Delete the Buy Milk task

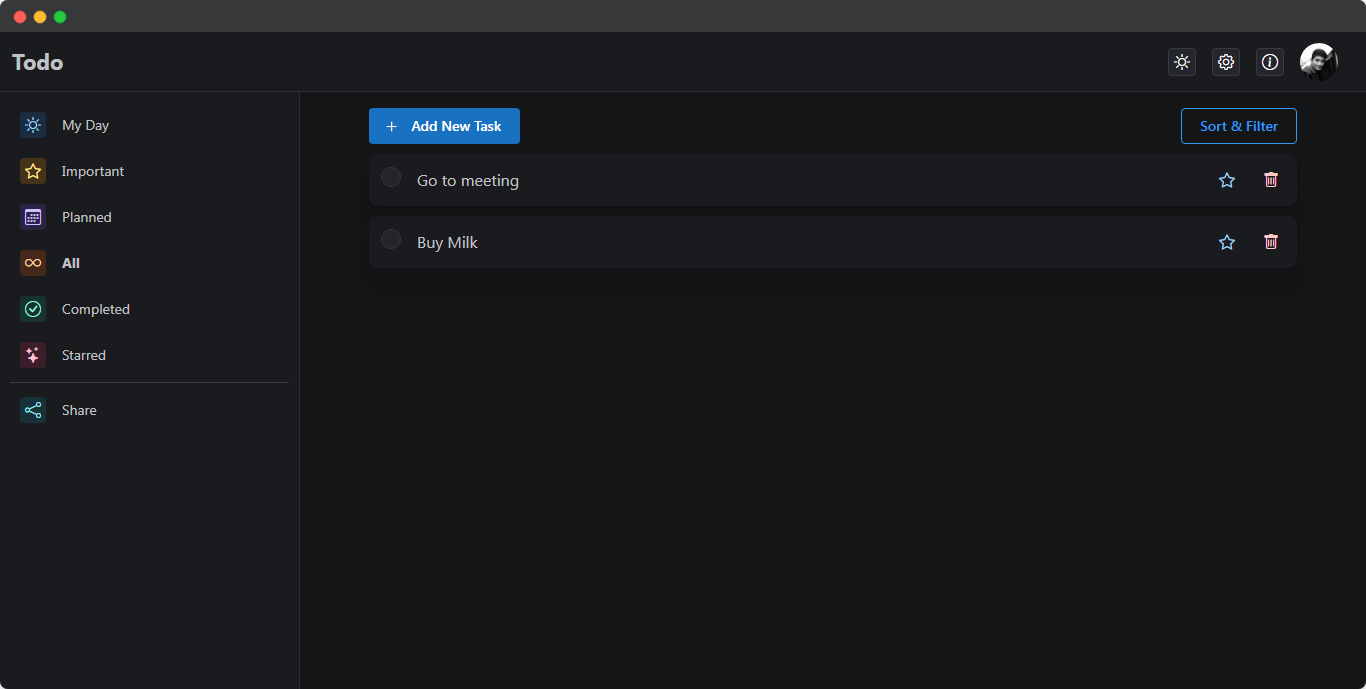[x=1271, y=242]
